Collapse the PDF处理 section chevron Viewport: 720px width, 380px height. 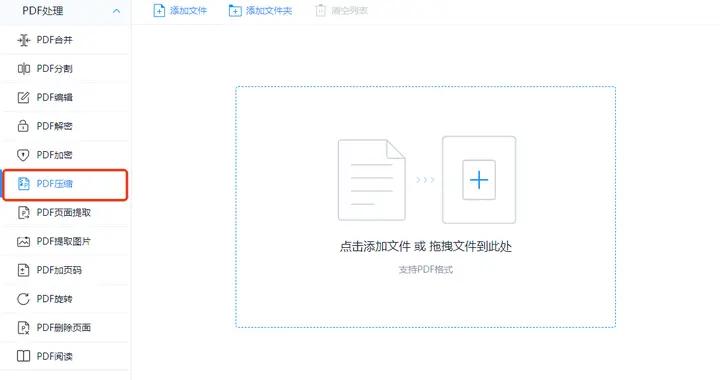[x=117, y=11]
